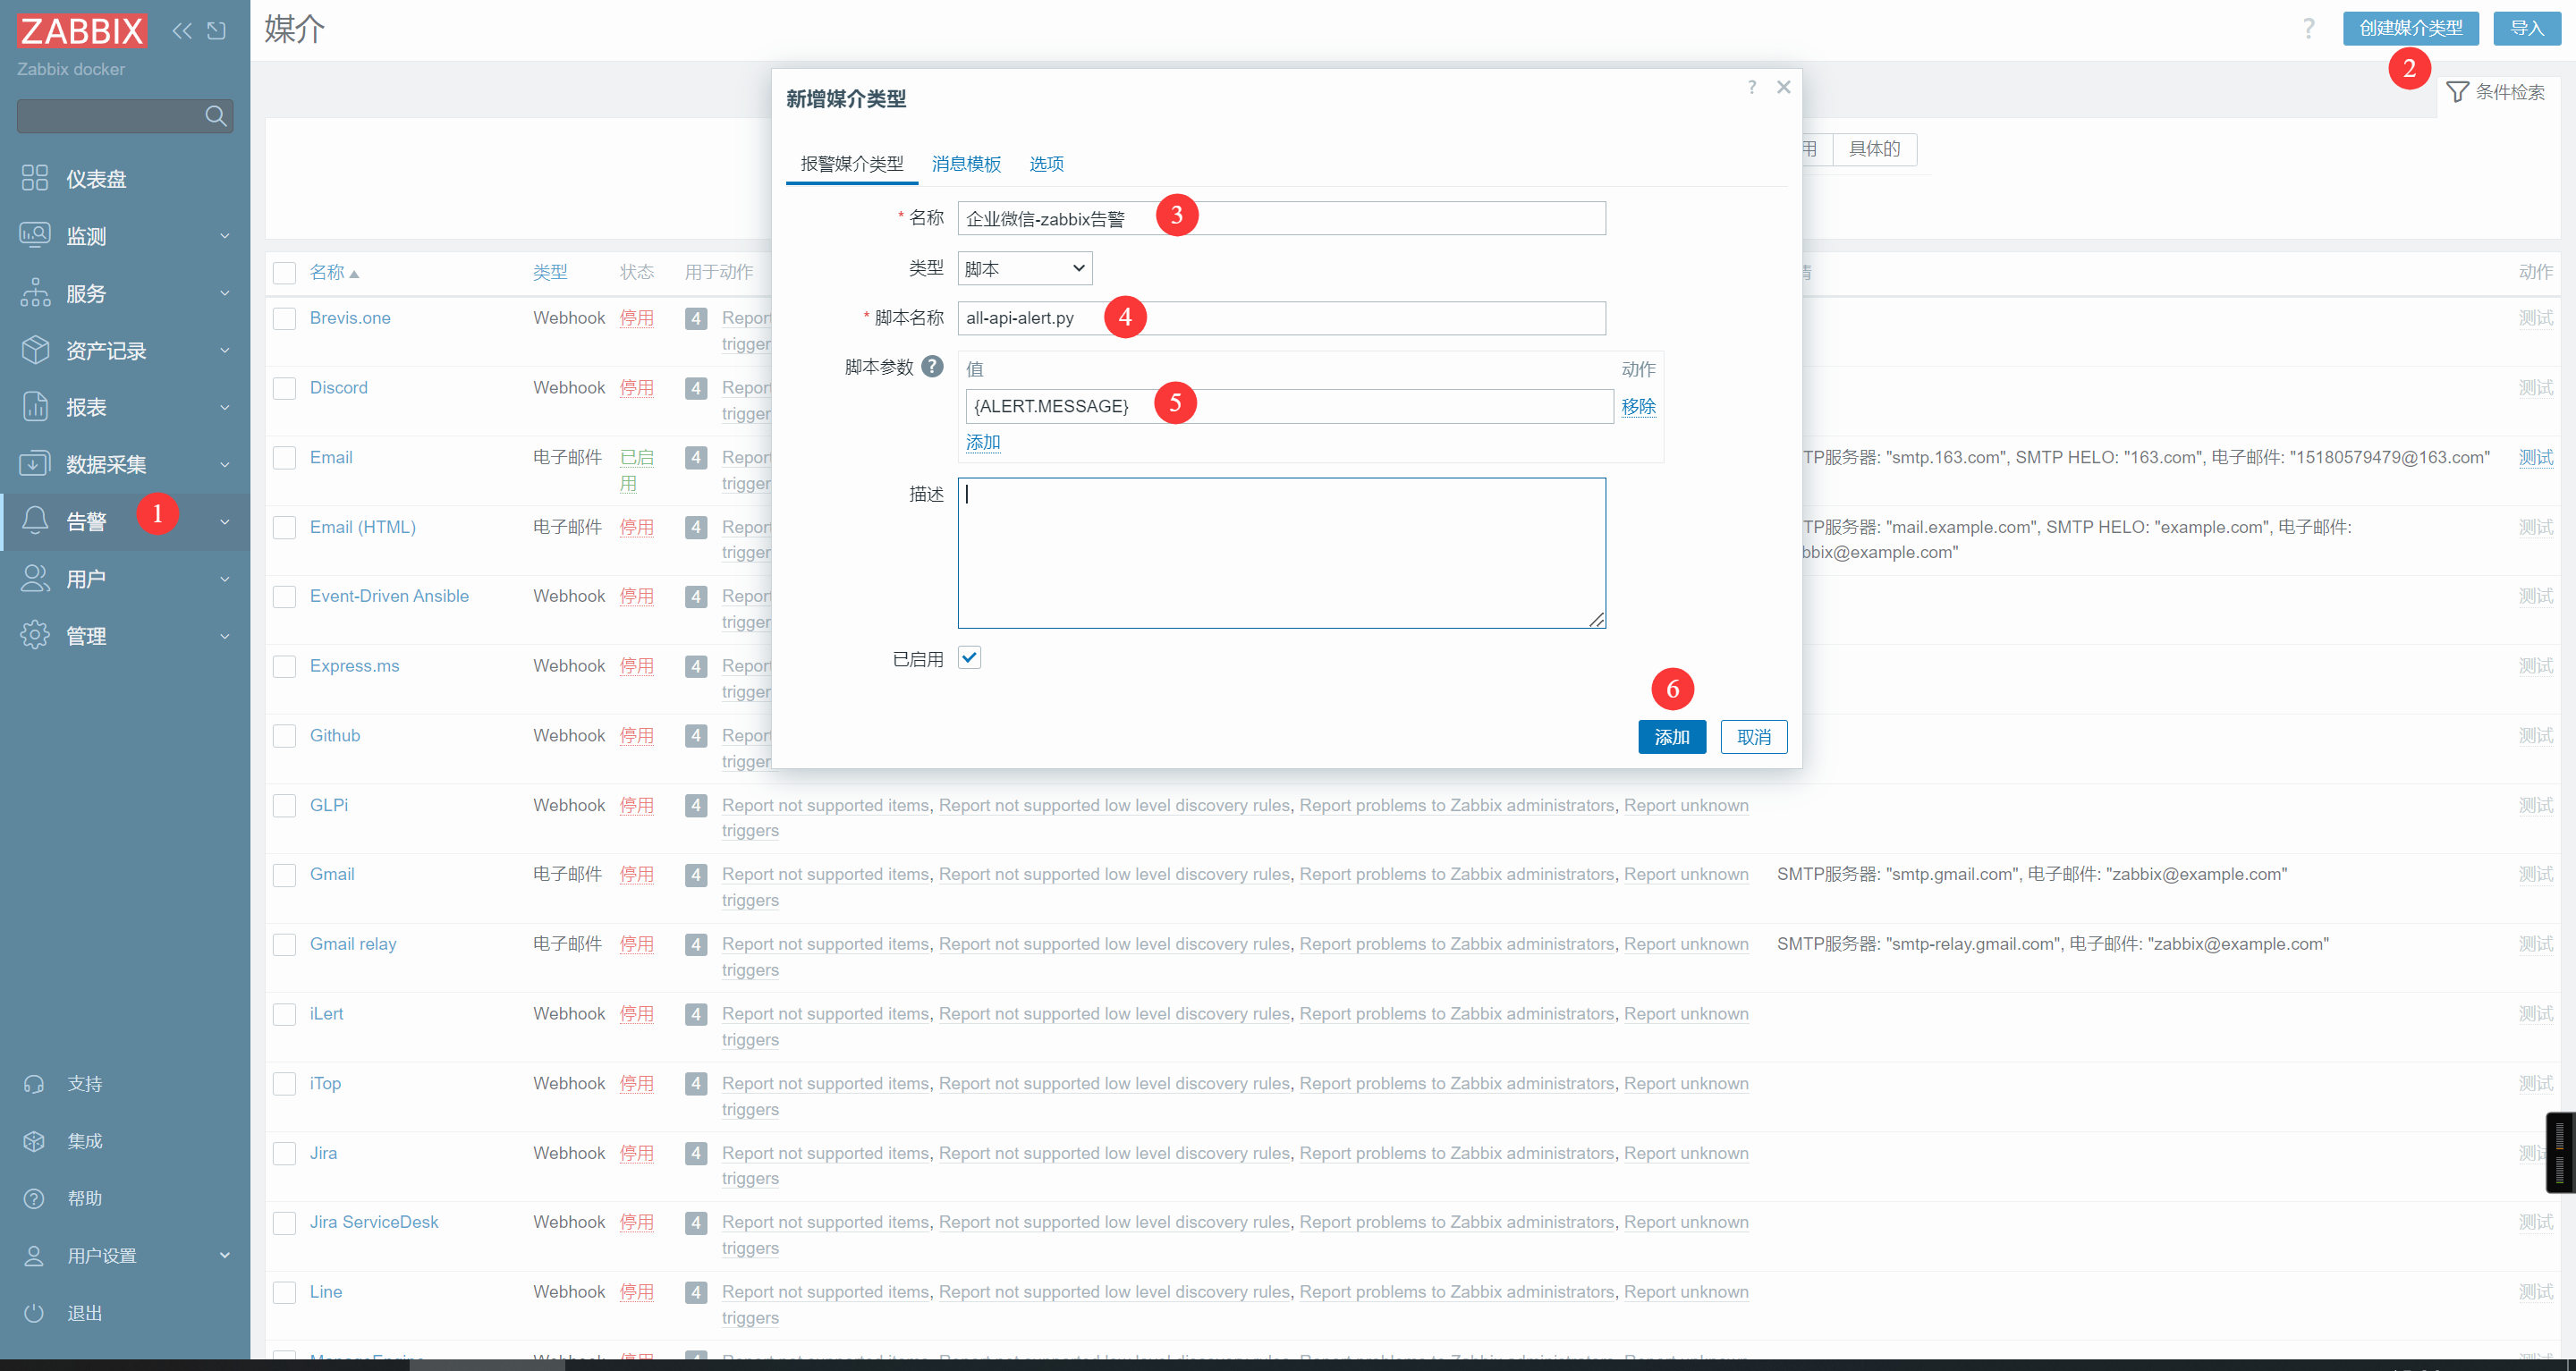This screenshot has width=2576, height=1371.
Task: Click the dialog help question mark
Action: [x=1752, y=87]
